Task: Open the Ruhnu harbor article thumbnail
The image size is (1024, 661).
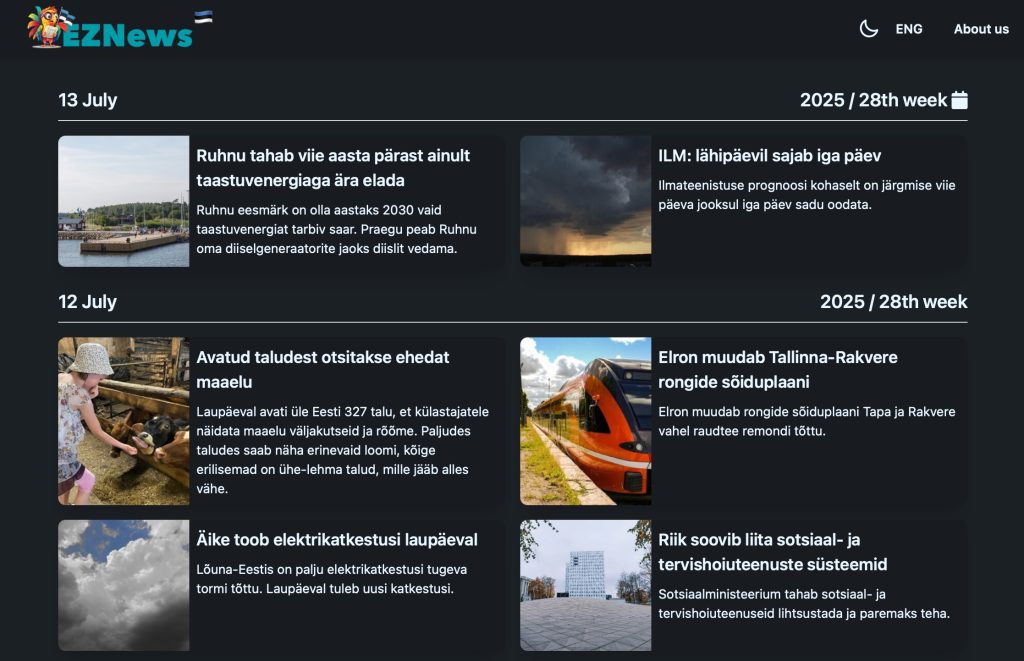Action: (123, 201)
